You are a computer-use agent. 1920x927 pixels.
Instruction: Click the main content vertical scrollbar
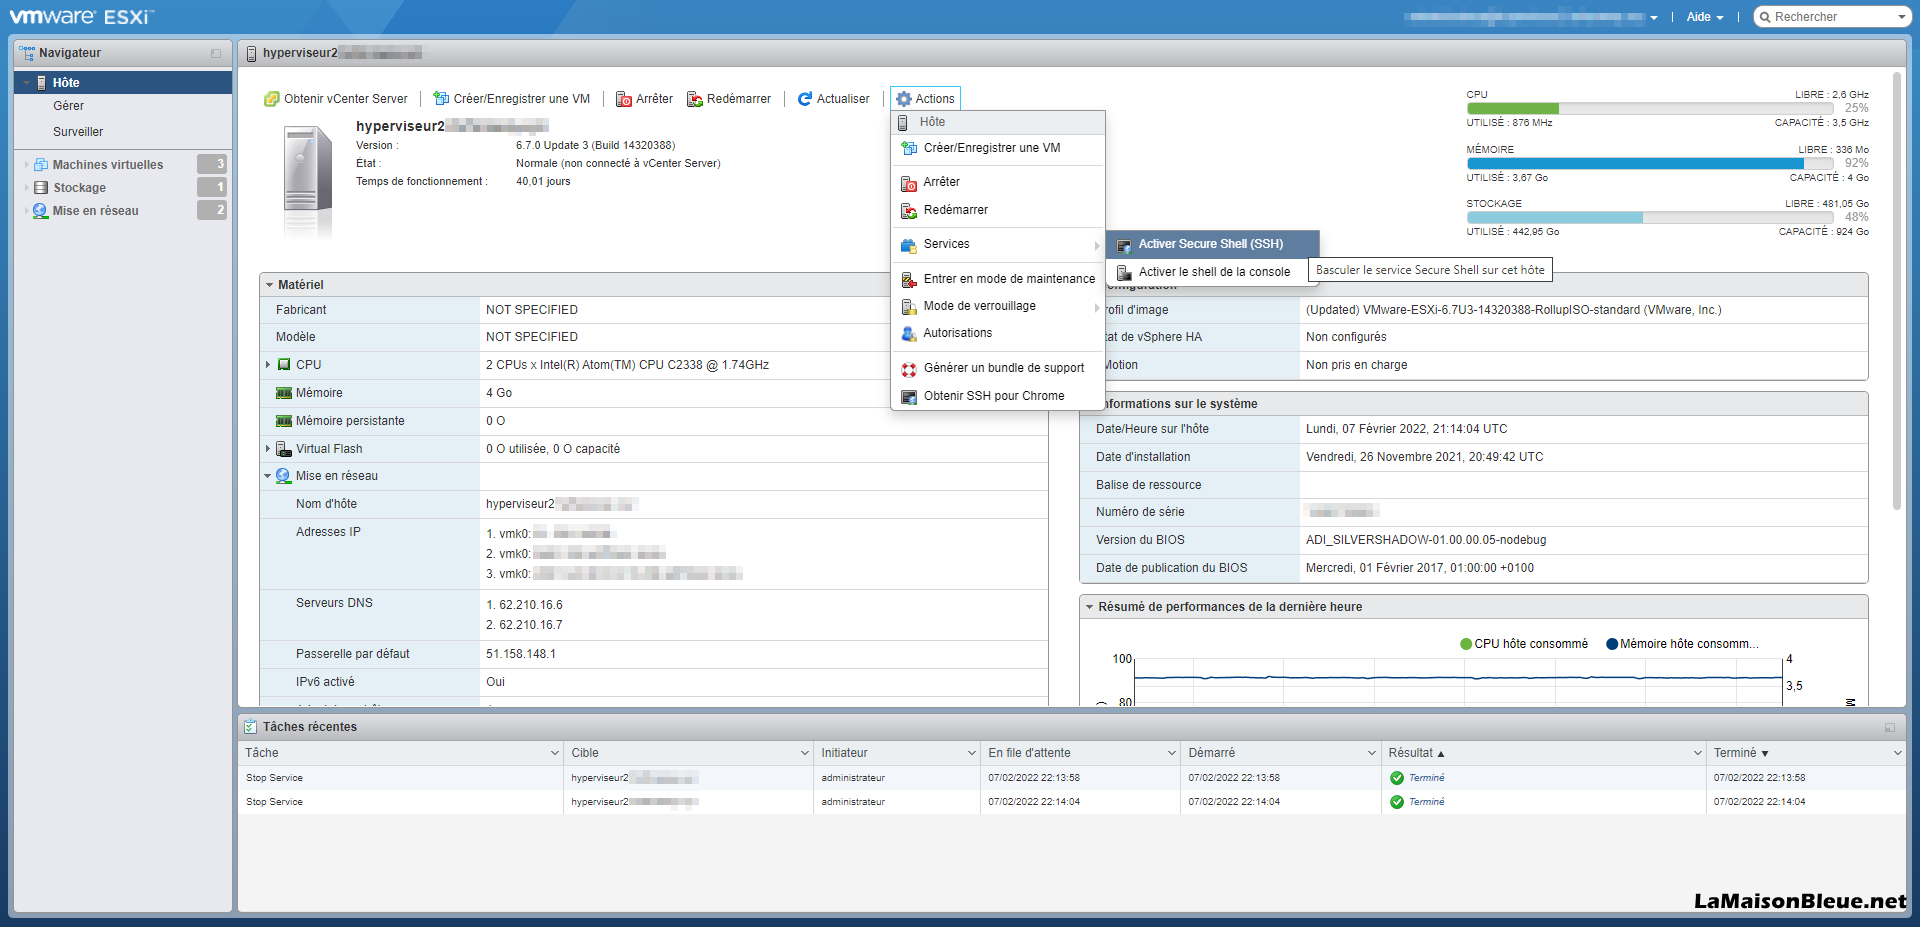(1896, 290)
